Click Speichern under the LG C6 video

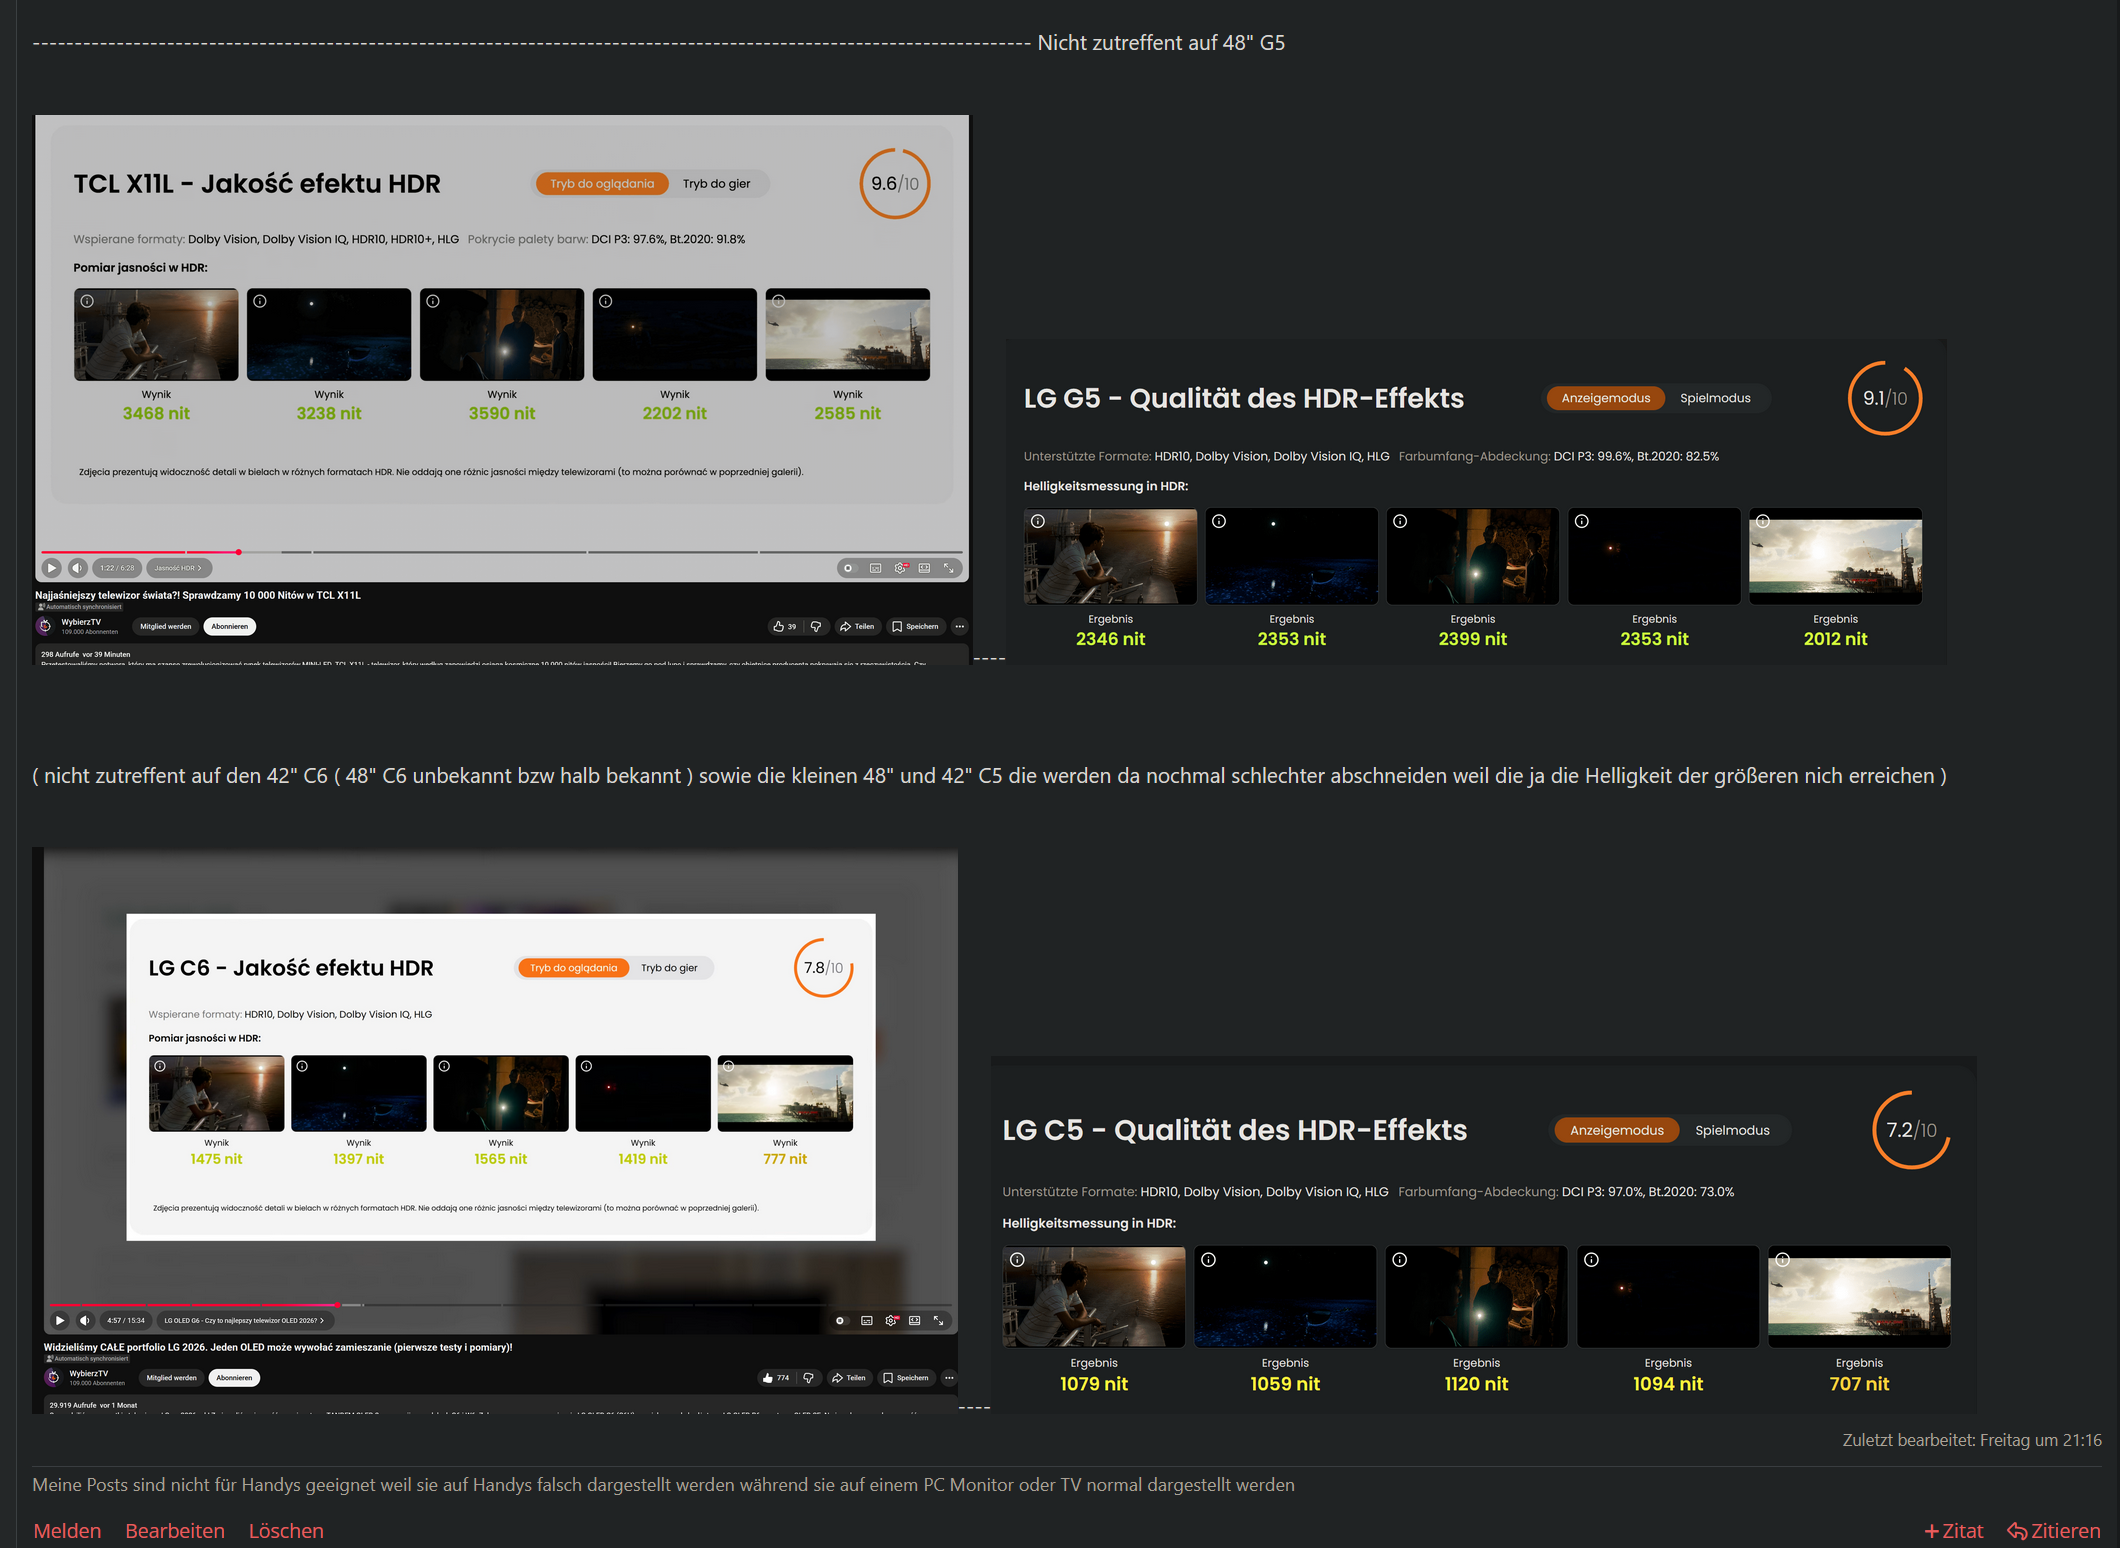(906, 1378)
